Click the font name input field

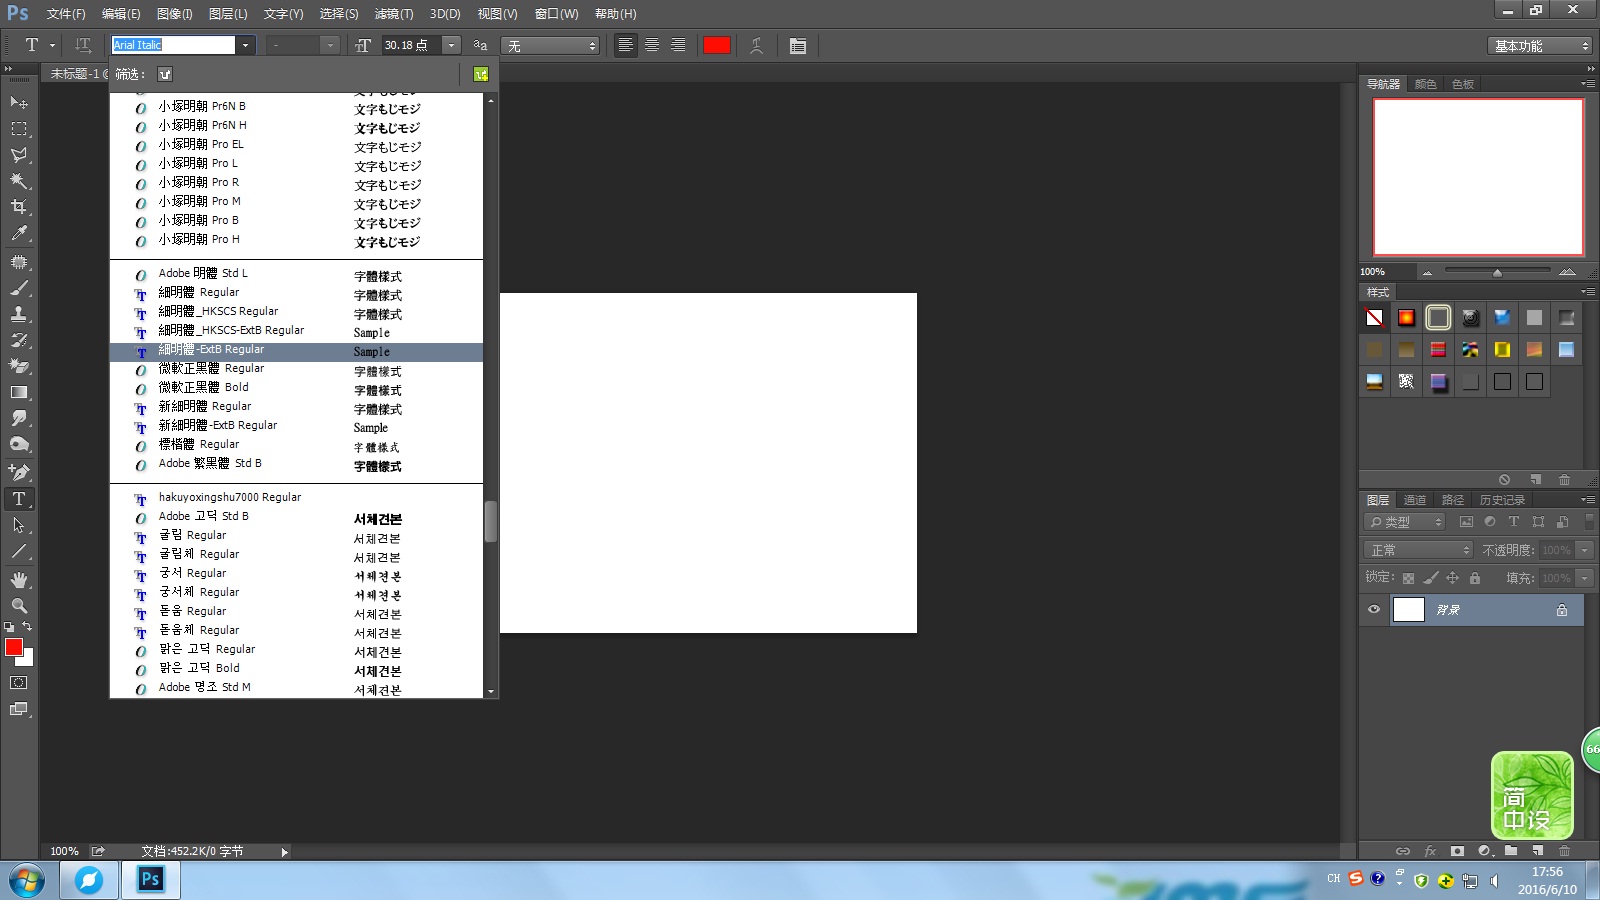click(173, 45)
